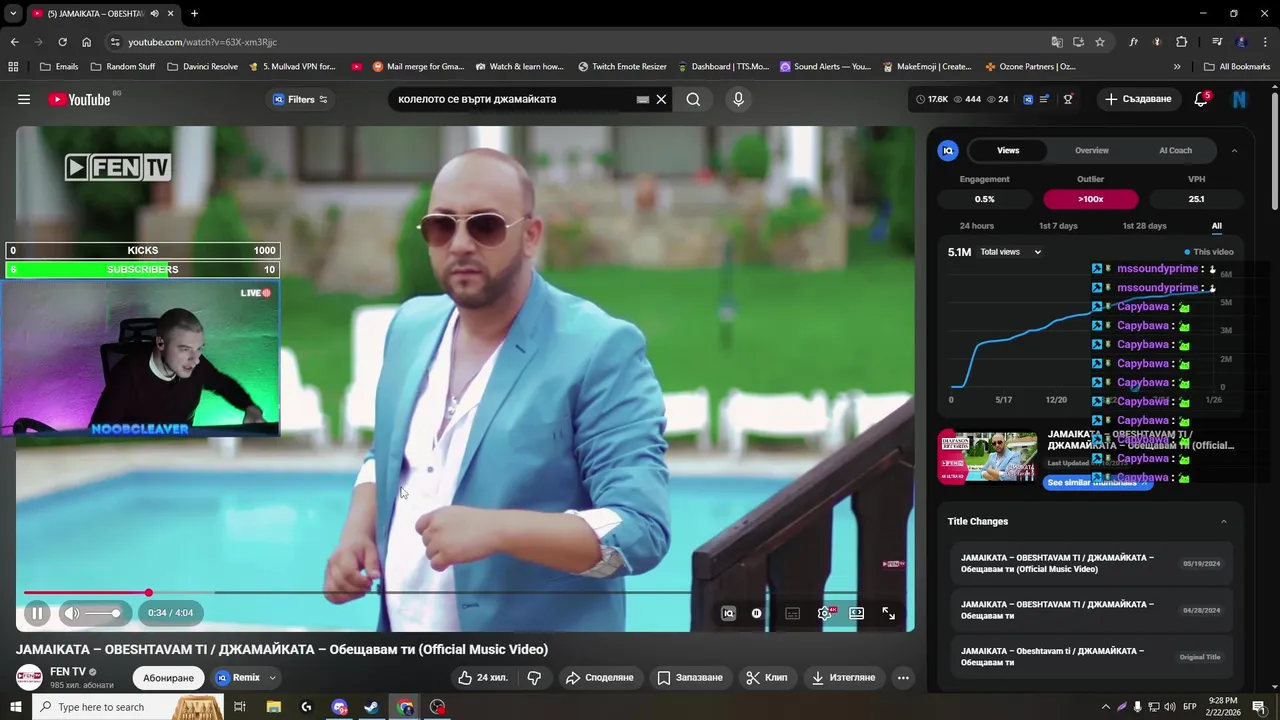Image resolution: width=1280 pixels, height=720 pixels.
Task: Open more actions three-dot menu
Action: pyautogui.click(x=903, y=677)
